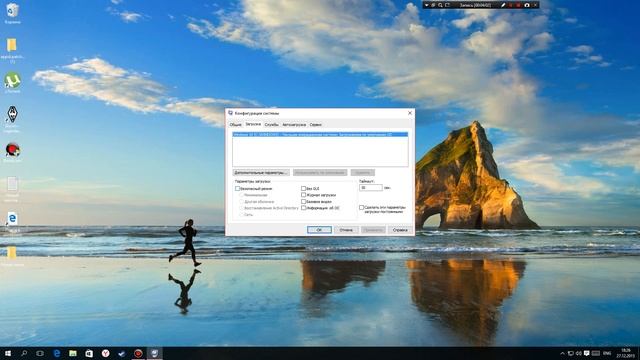Check make boot settings permanent option
640x360 pixels.
361,207
